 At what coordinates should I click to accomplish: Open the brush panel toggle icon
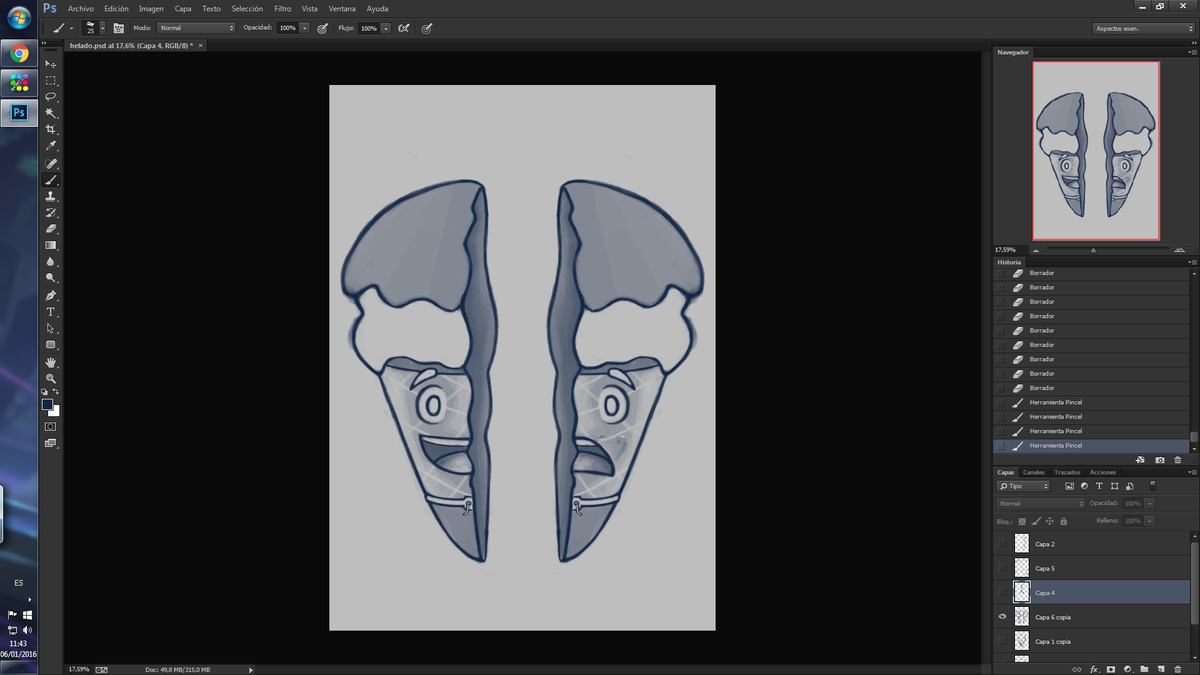point(119,28)
